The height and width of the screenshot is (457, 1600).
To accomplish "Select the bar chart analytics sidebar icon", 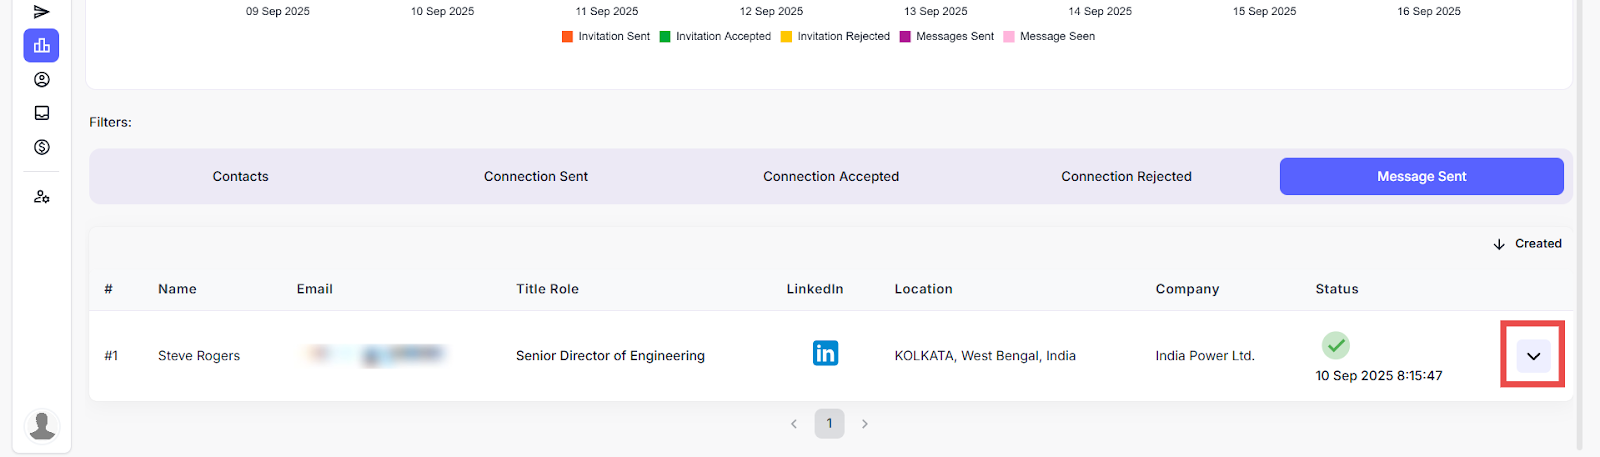I will (x=41, y=46).
